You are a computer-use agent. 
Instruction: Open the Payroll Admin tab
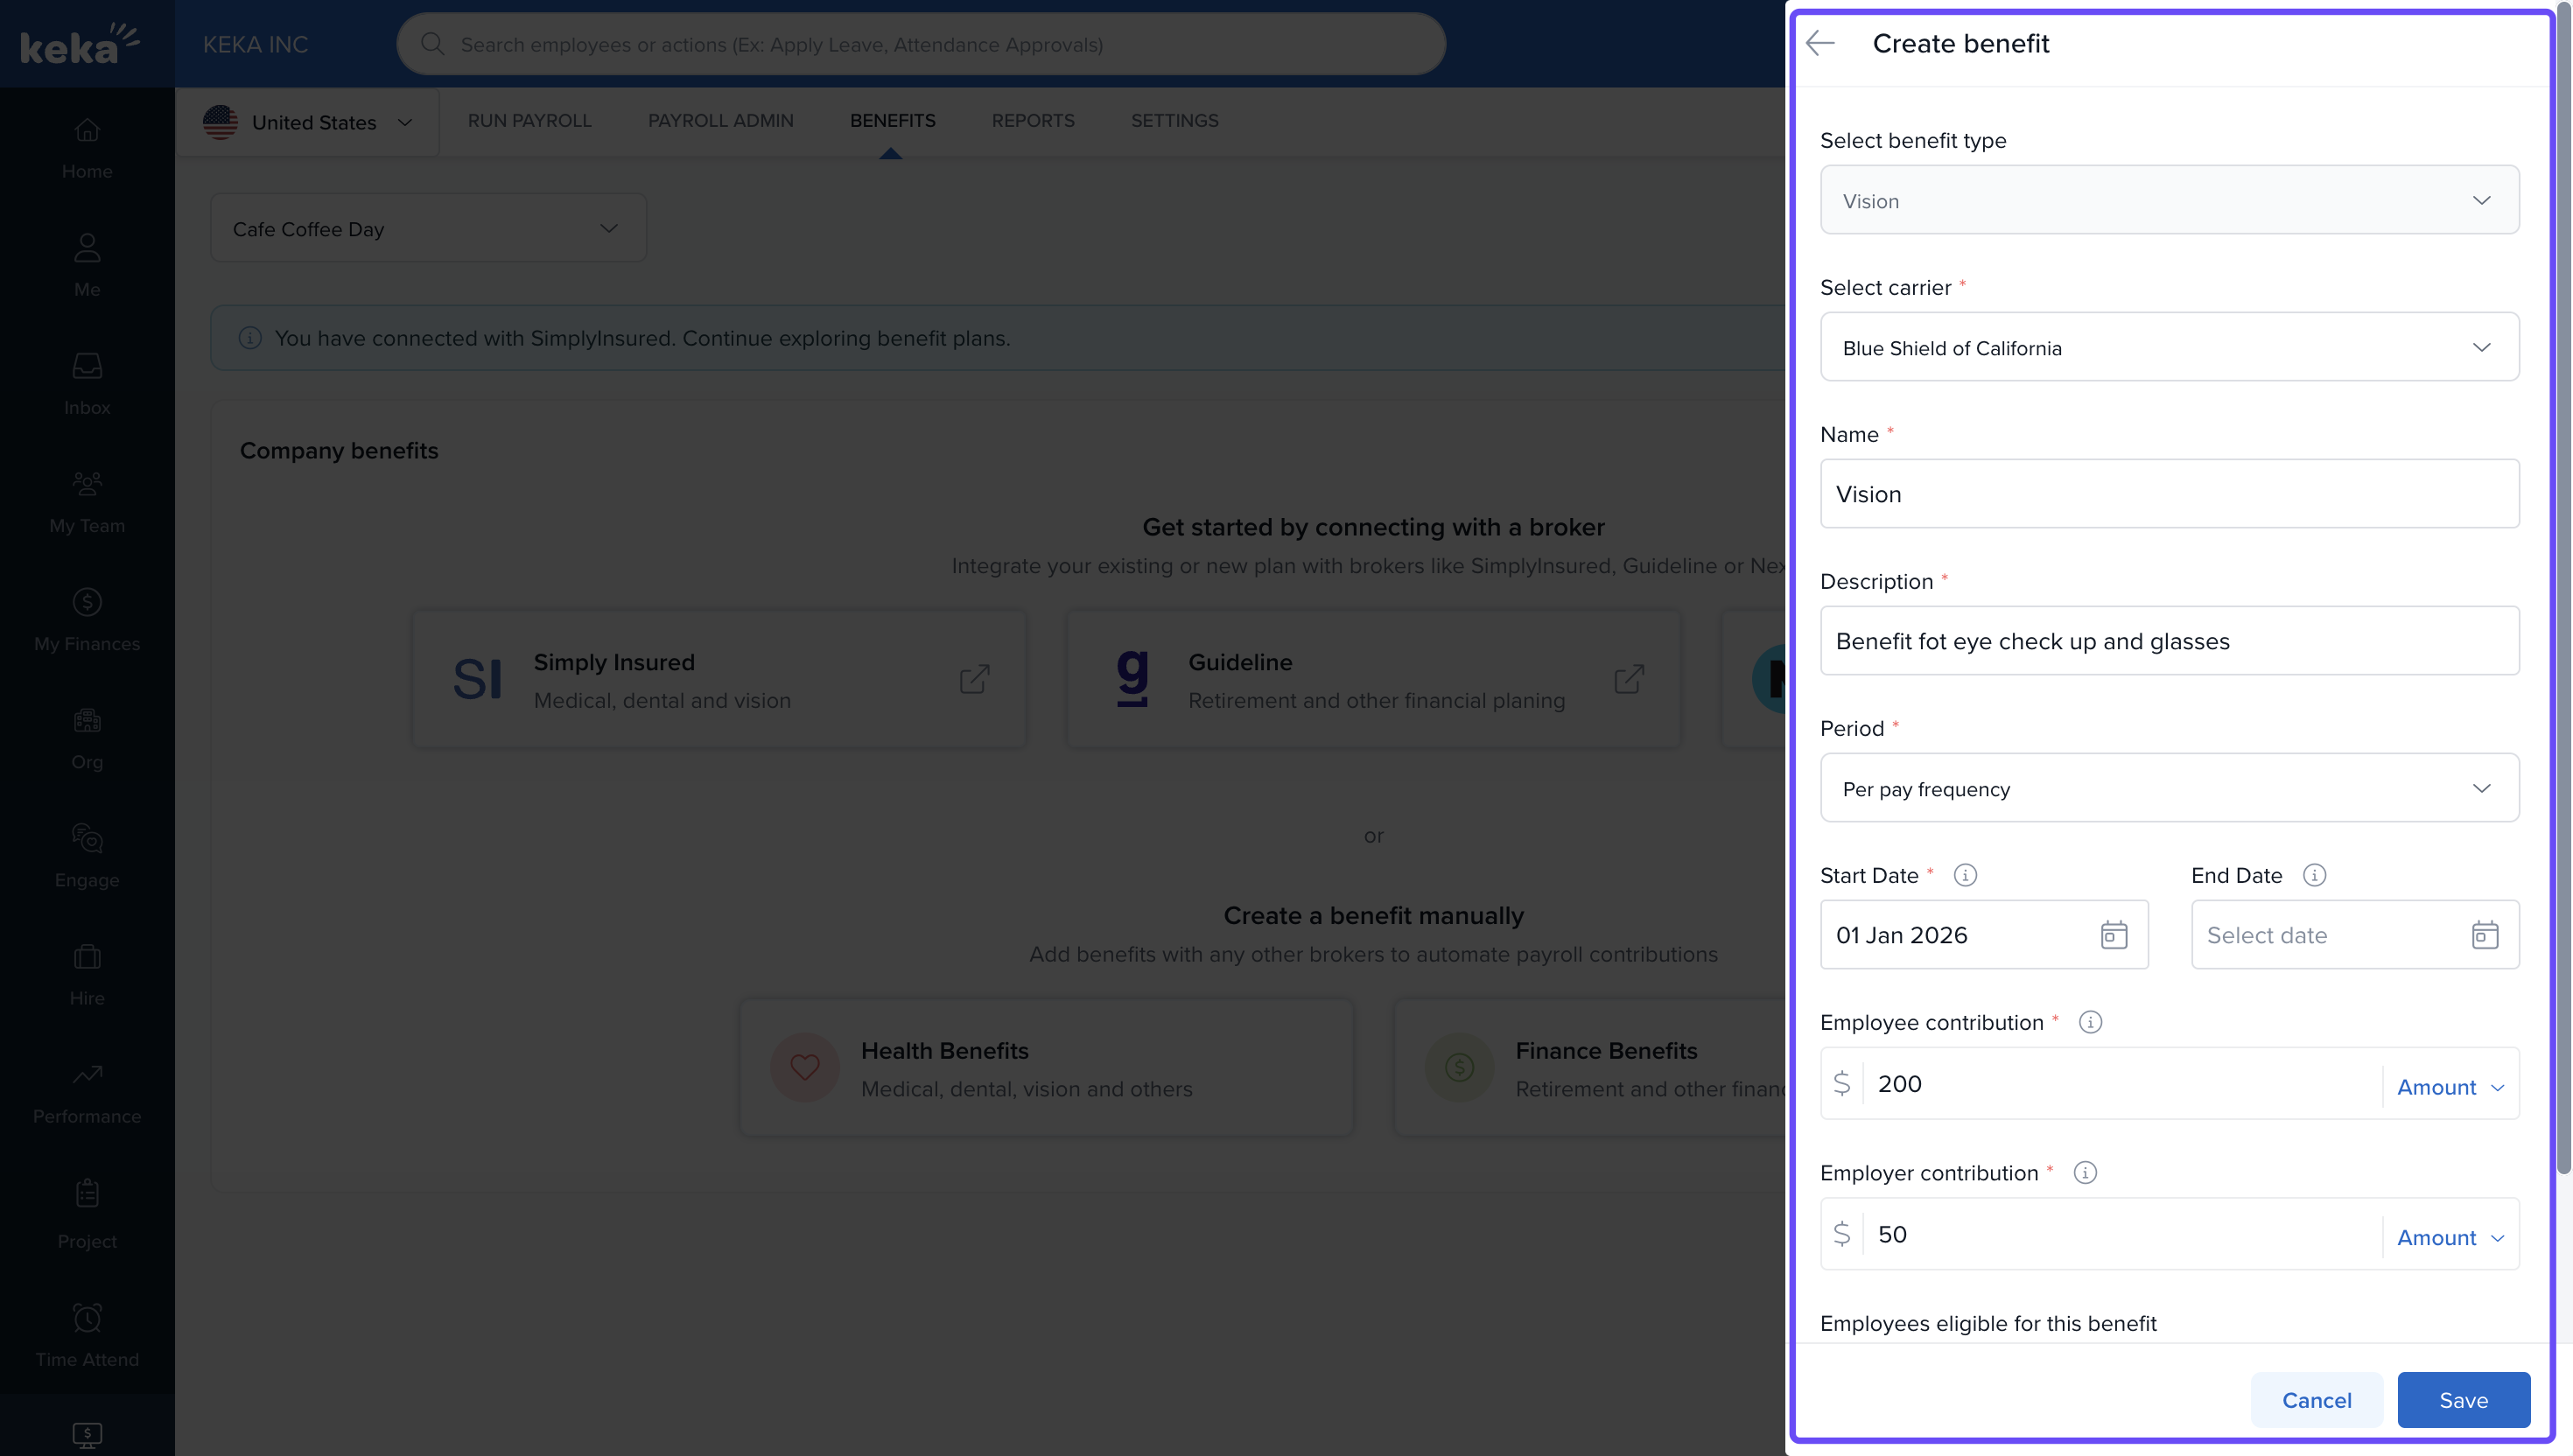click(720, 120)
